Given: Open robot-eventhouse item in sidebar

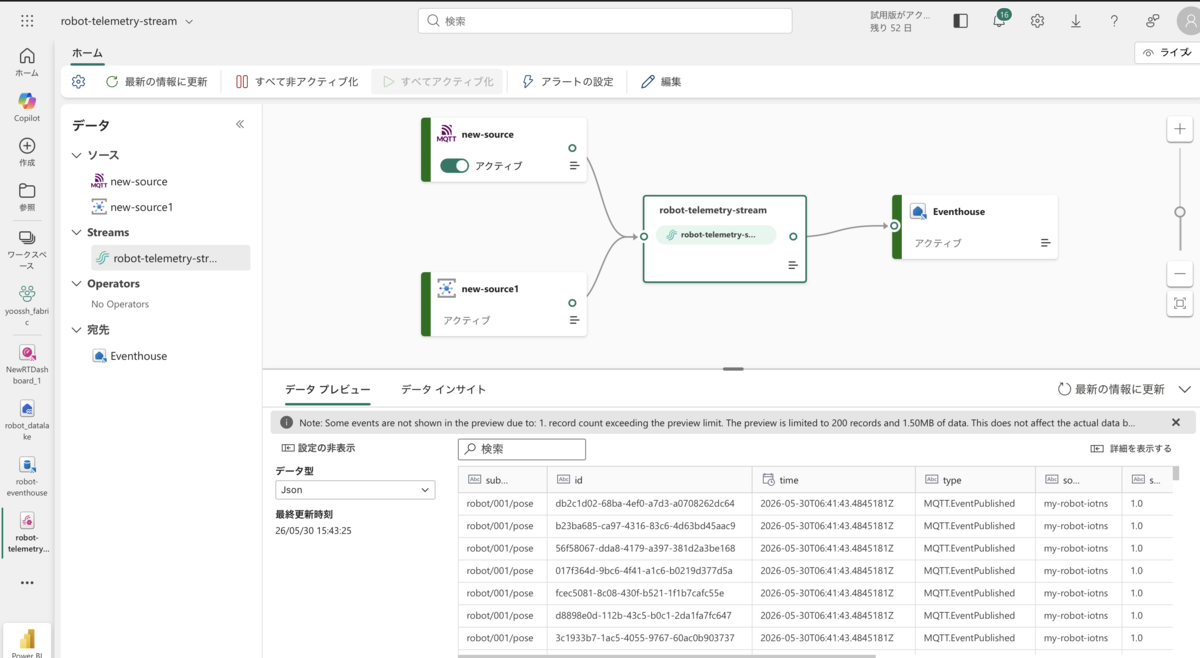Looking at the screenshot, I should [x=27, y=477].
